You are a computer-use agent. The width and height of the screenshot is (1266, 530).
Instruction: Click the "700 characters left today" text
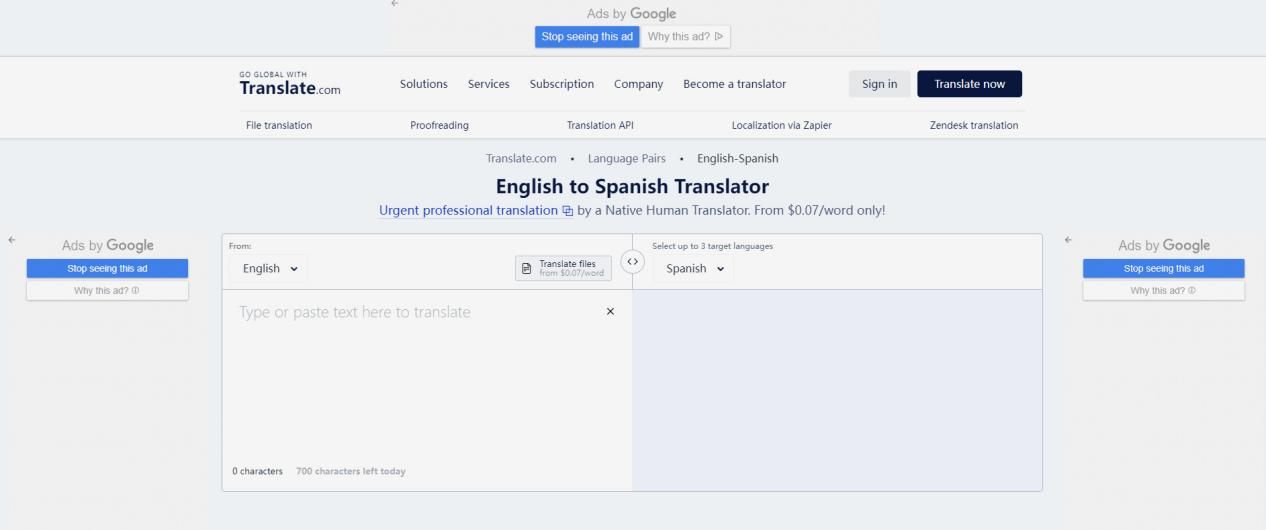tap(351, 471)
